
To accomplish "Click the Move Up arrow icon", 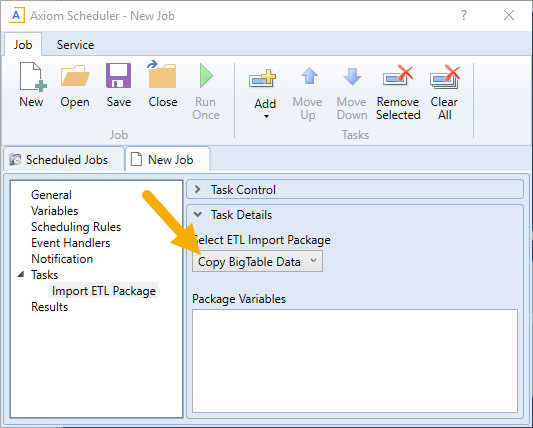I will tap(309, 75).
